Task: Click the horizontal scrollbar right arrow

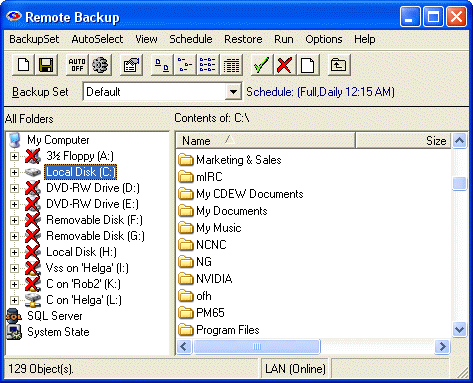Action: click(443, 347)
